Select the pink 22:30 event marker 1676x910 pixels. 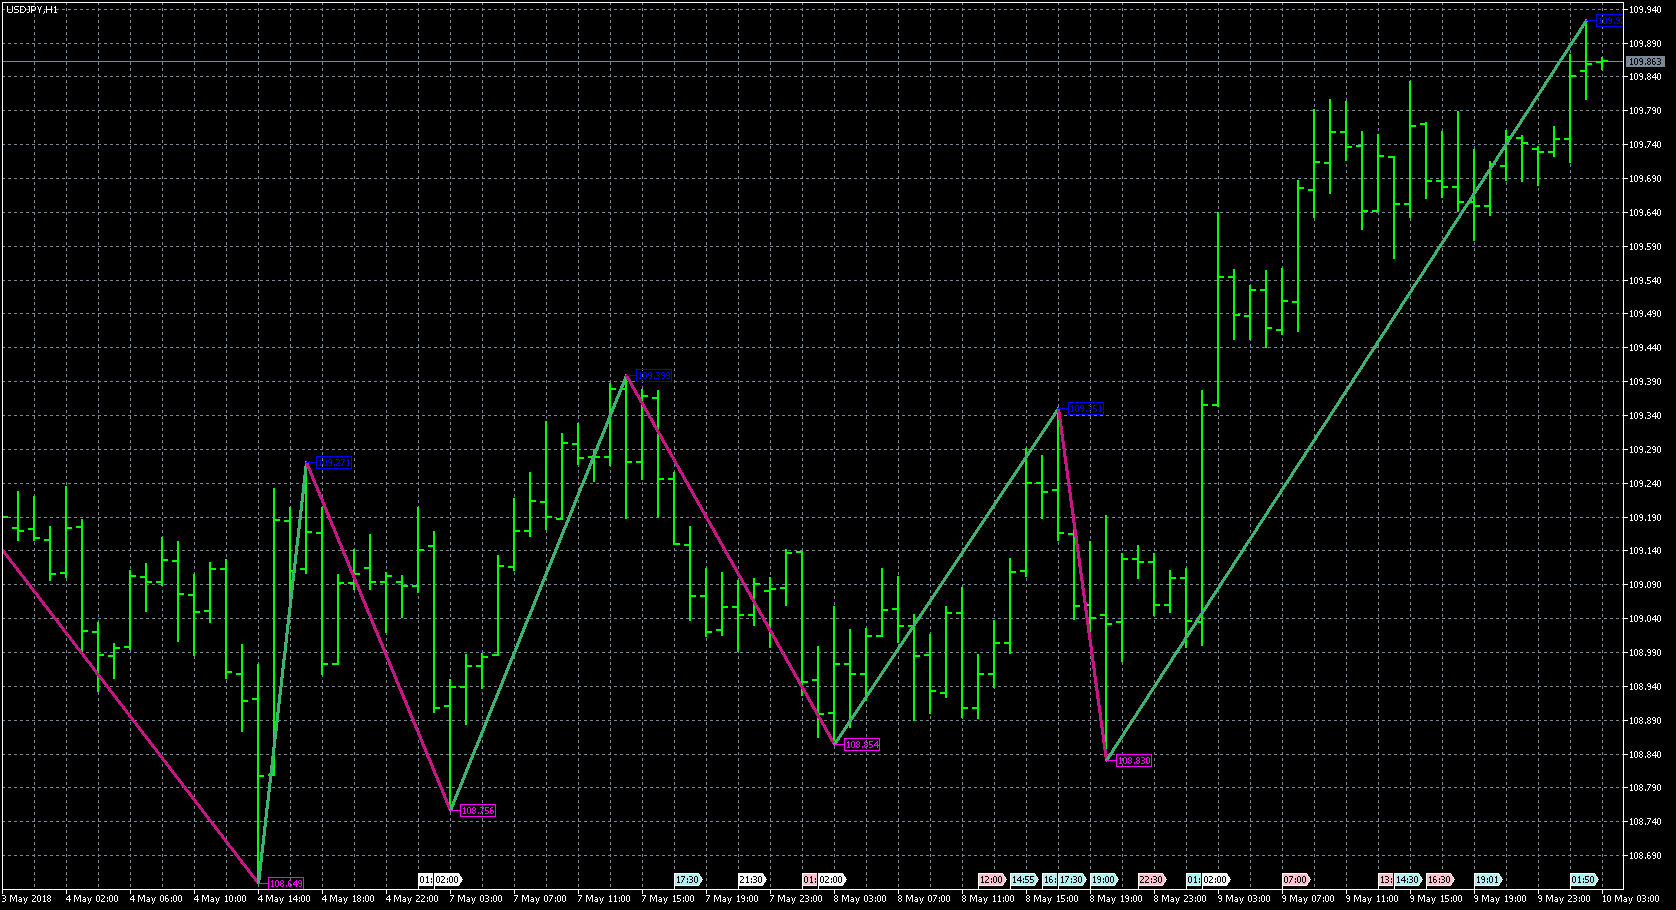tap(1150, 880)
